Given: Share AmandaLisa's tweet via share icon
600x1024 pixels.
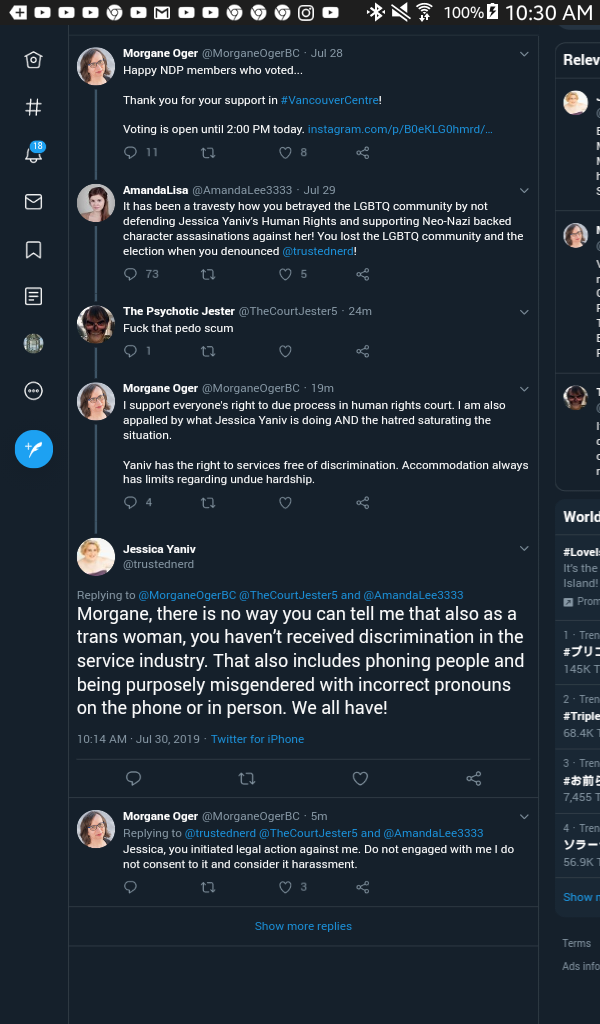Looking at the screenshot, I should [363, 274].
